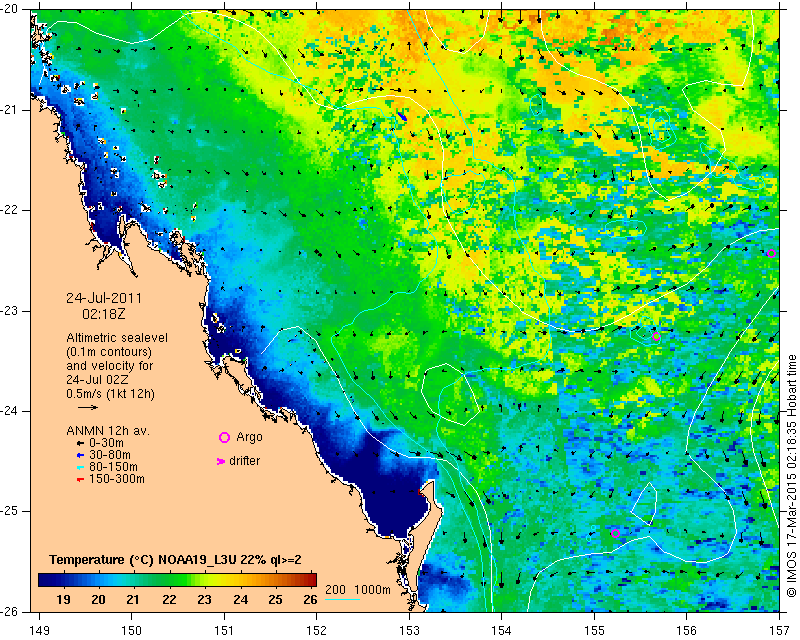Image resolution: width=800 pixels, height=640 pixels.
Task: Click the black 0-30m arrow legend symbol
Action: coord(80,442)
